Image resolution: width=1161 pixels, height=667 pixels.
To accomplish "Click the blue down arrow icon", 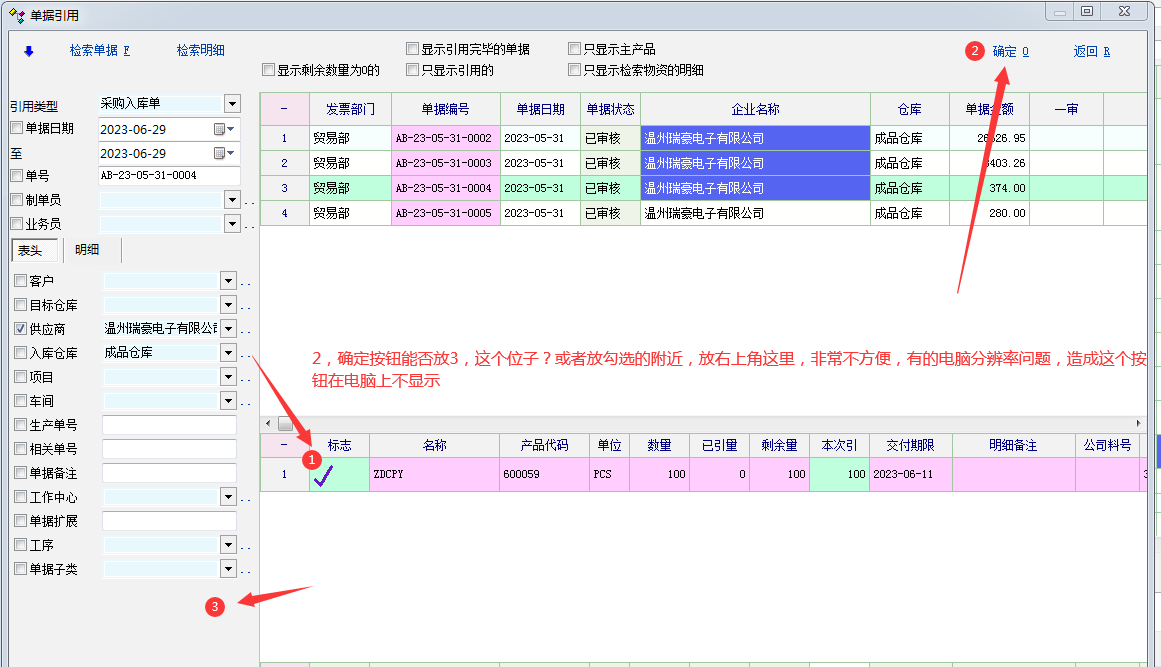I will click(28, 51).
